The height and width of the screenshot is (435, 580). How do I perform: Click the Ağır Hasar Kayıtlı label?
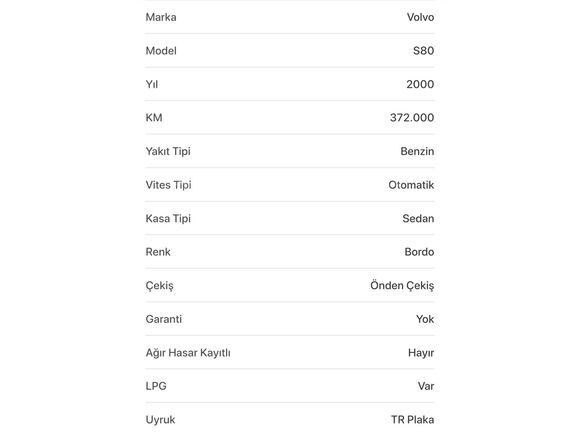click(x=188, y=353)
